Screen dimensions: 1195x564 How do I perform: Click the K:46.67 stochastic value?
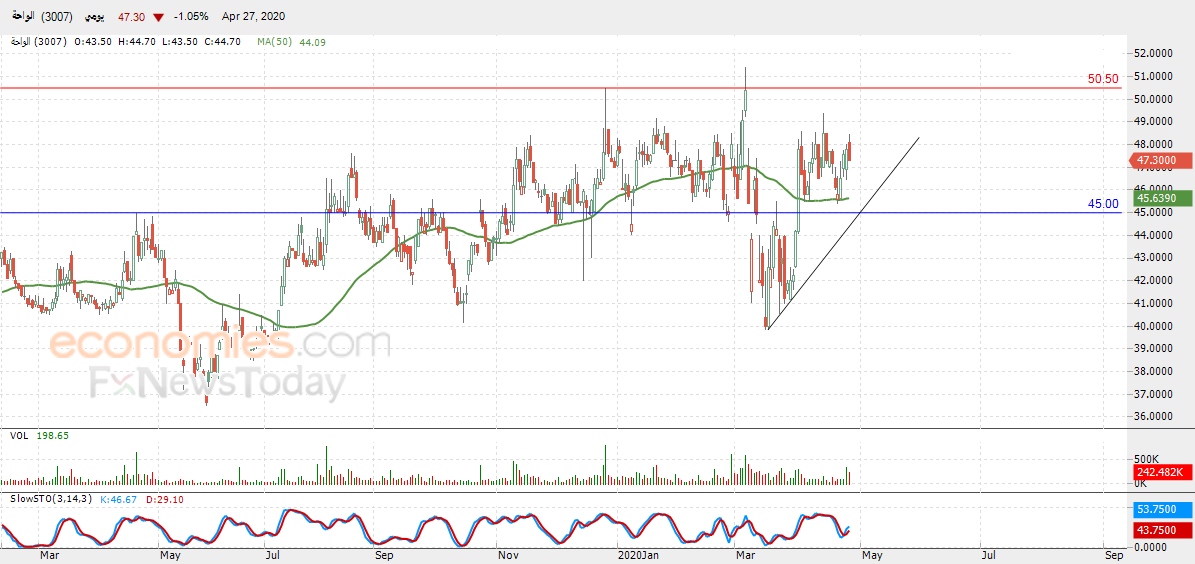[117, 499]
